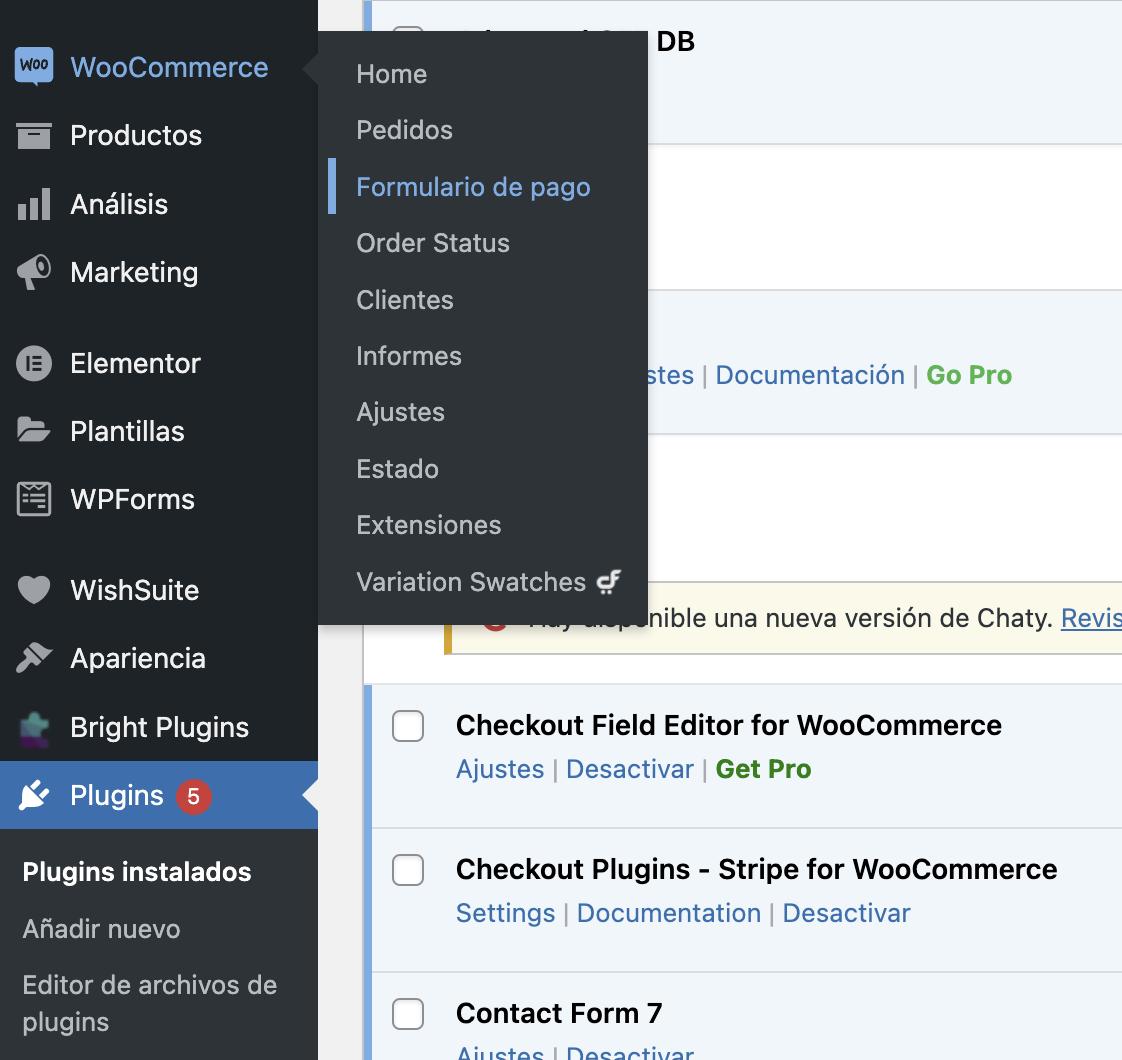Open Settings for Stripe checkout plugin
The width and height of the screenshot is (1122, 1060).
tap(505, 913)
